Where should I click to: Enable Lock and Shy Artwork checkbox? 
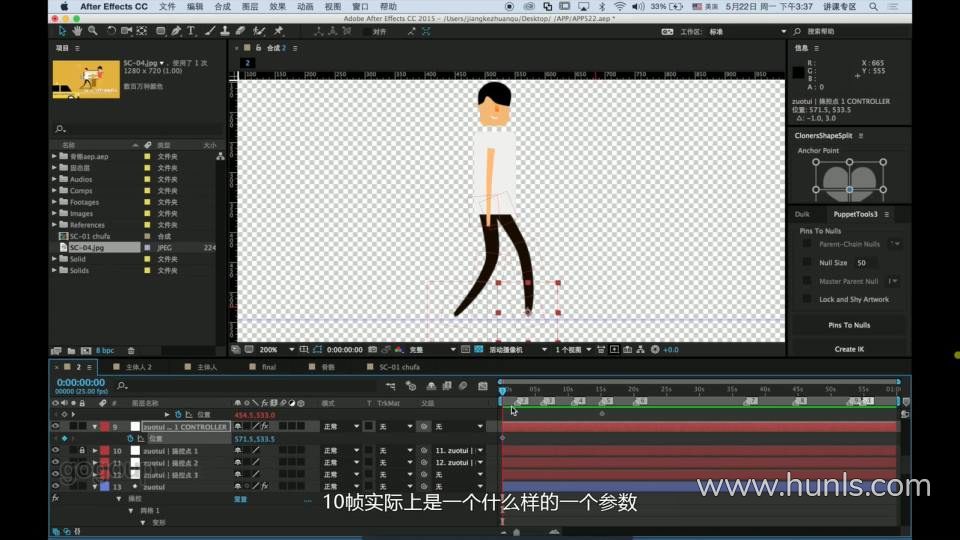[807, 299]
